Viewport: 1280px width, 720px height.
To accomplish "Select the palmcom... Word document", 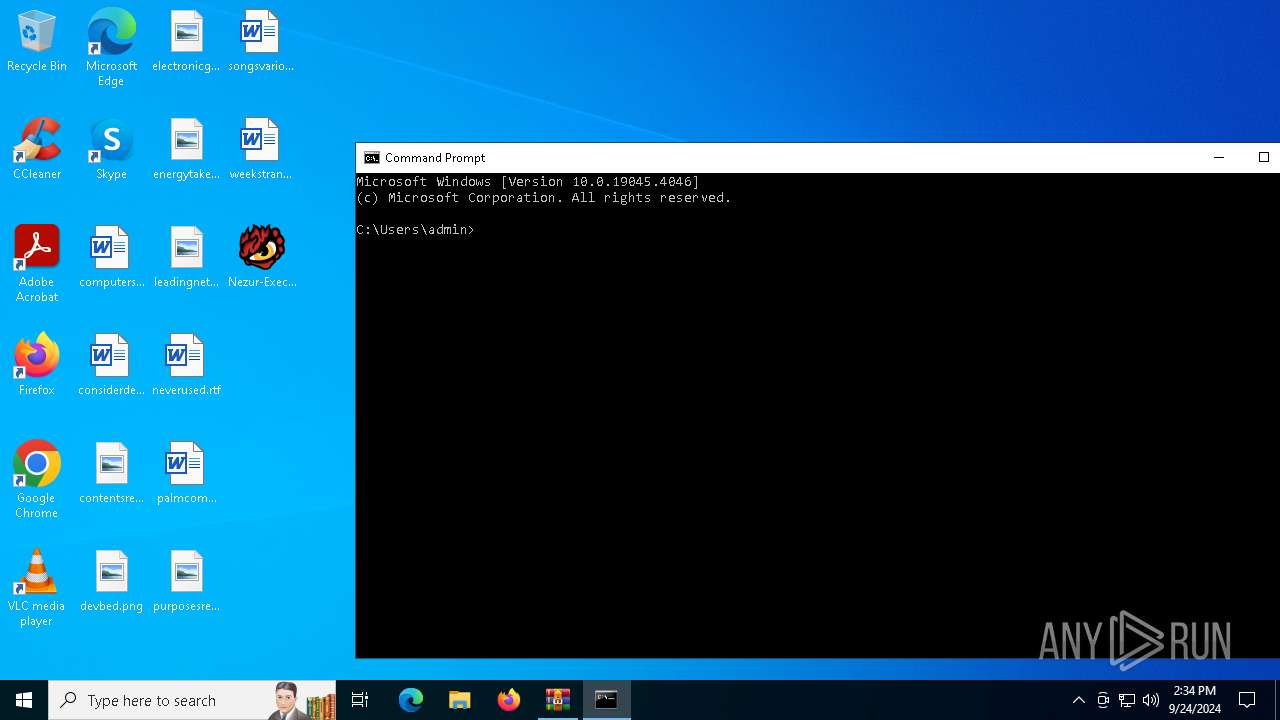I will coord(186,474).
